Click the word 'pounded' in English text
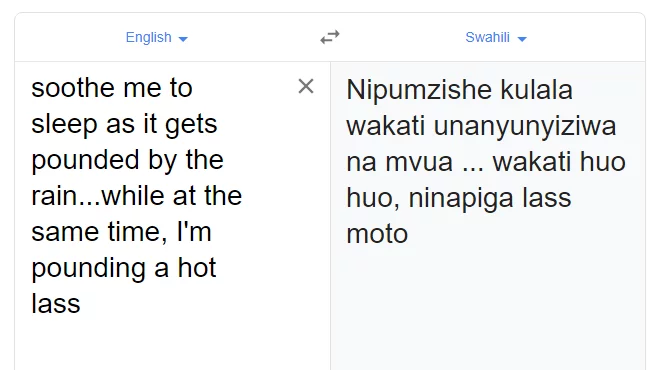 pyautogui.click(x=85, y=161)
